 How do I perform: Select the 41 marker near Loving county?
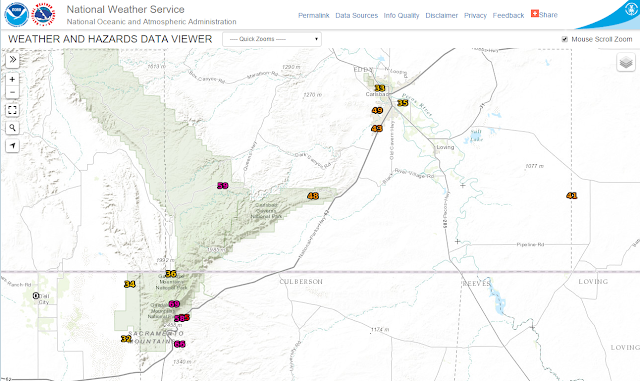[571, 196]
